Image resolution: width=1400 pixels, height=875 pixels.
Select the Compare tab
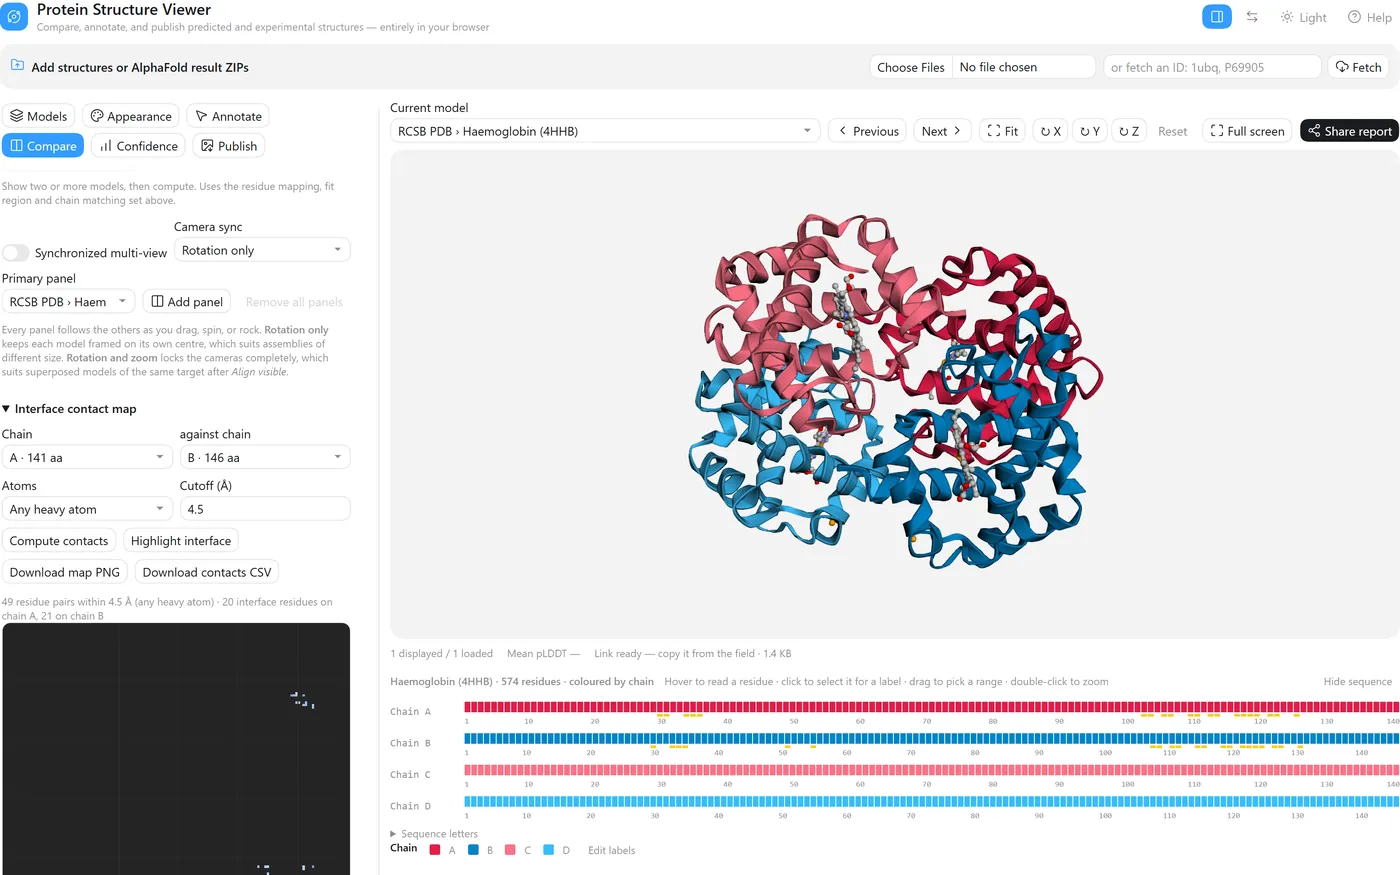coord(43,146)
